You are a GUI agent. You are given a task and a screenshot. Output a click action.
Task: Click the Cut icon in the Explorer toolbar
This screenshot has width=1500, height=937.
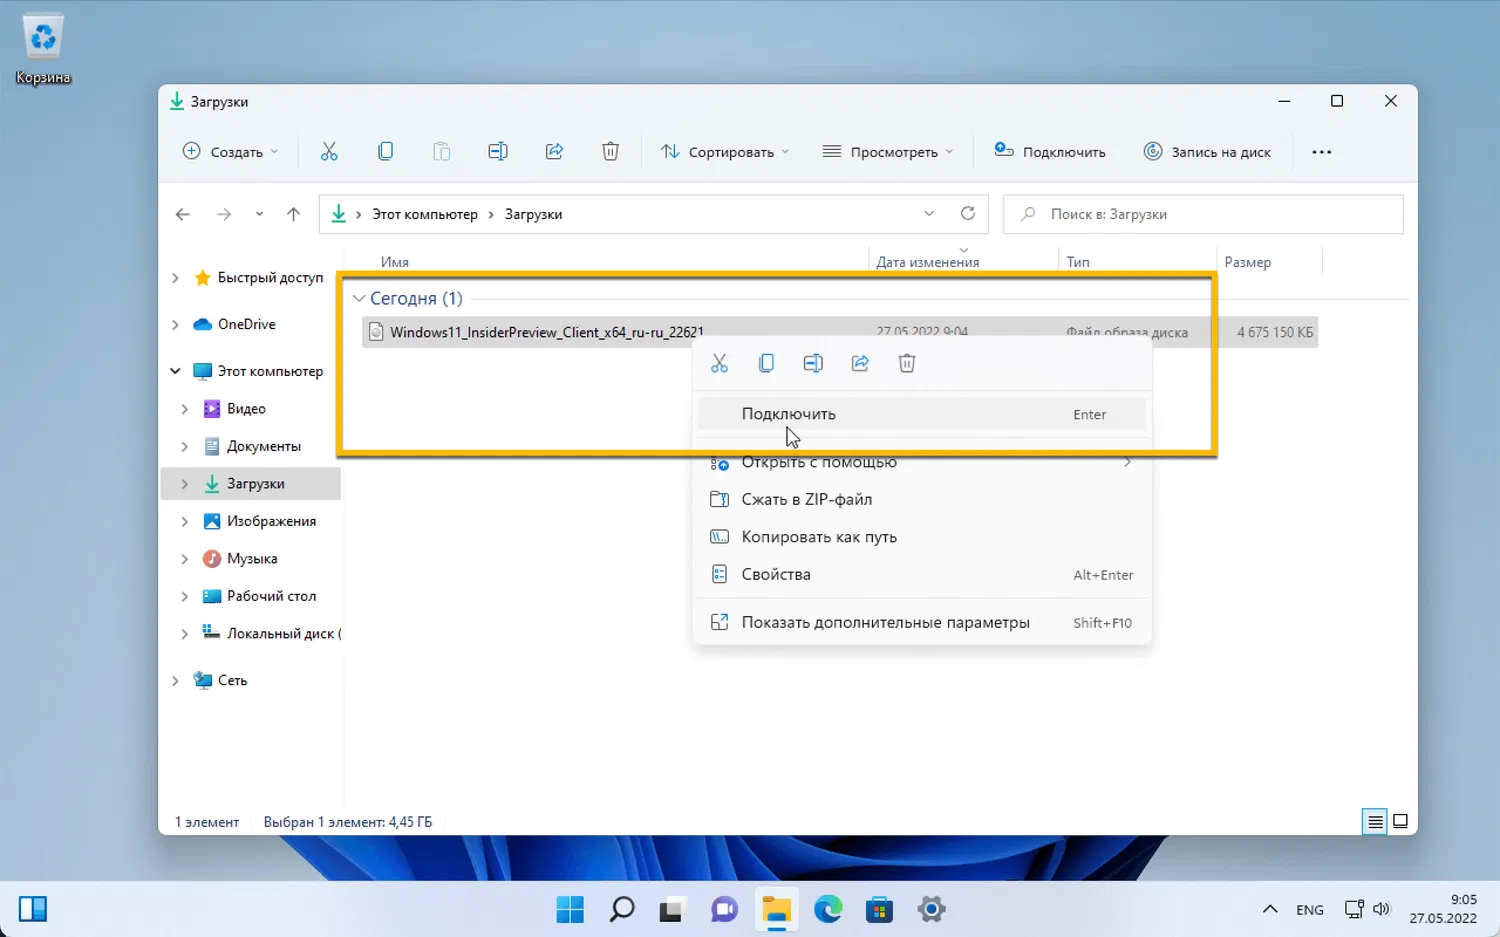tap(329, 152)
